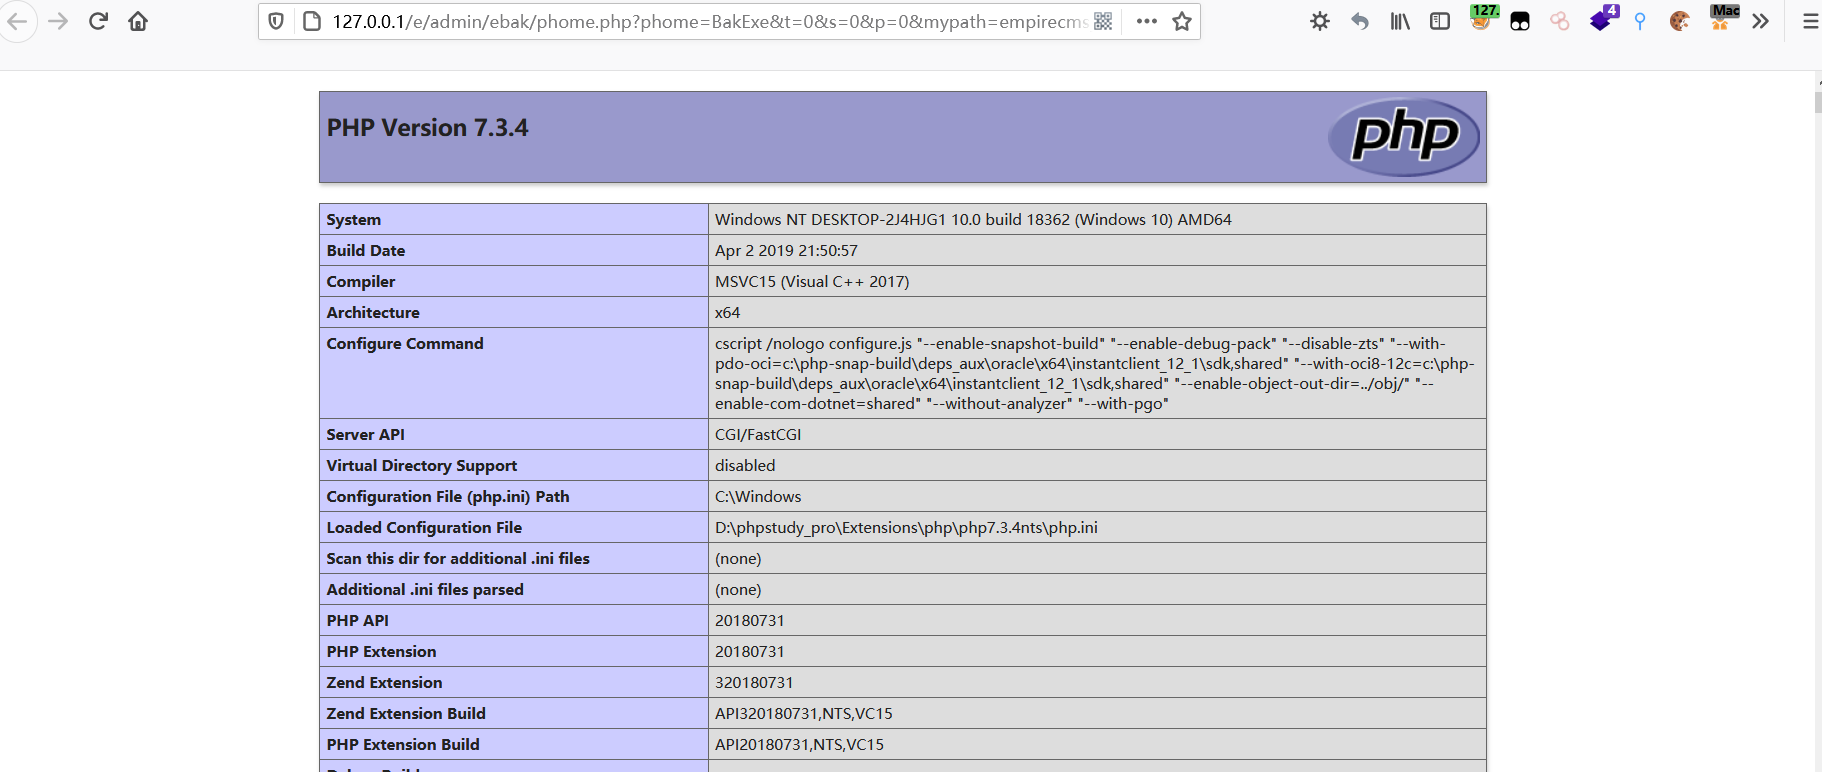Image resolution: width=1822 pixels, height=772 pixels.
Task: Go to the browser home page
Action: 138,21
